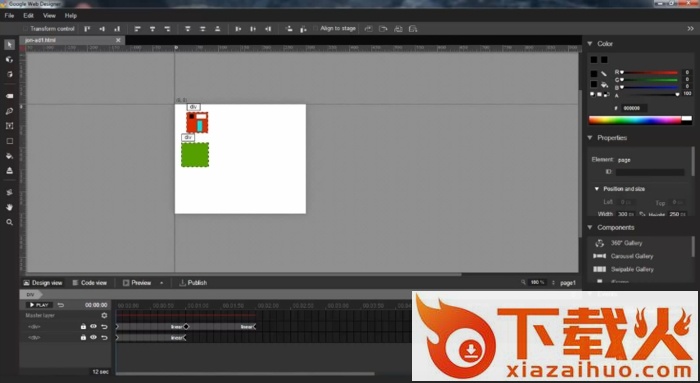Select the Selection arrow tool
Screen dimensions: 700x383
pyautogui.click(x=9, y=45)
